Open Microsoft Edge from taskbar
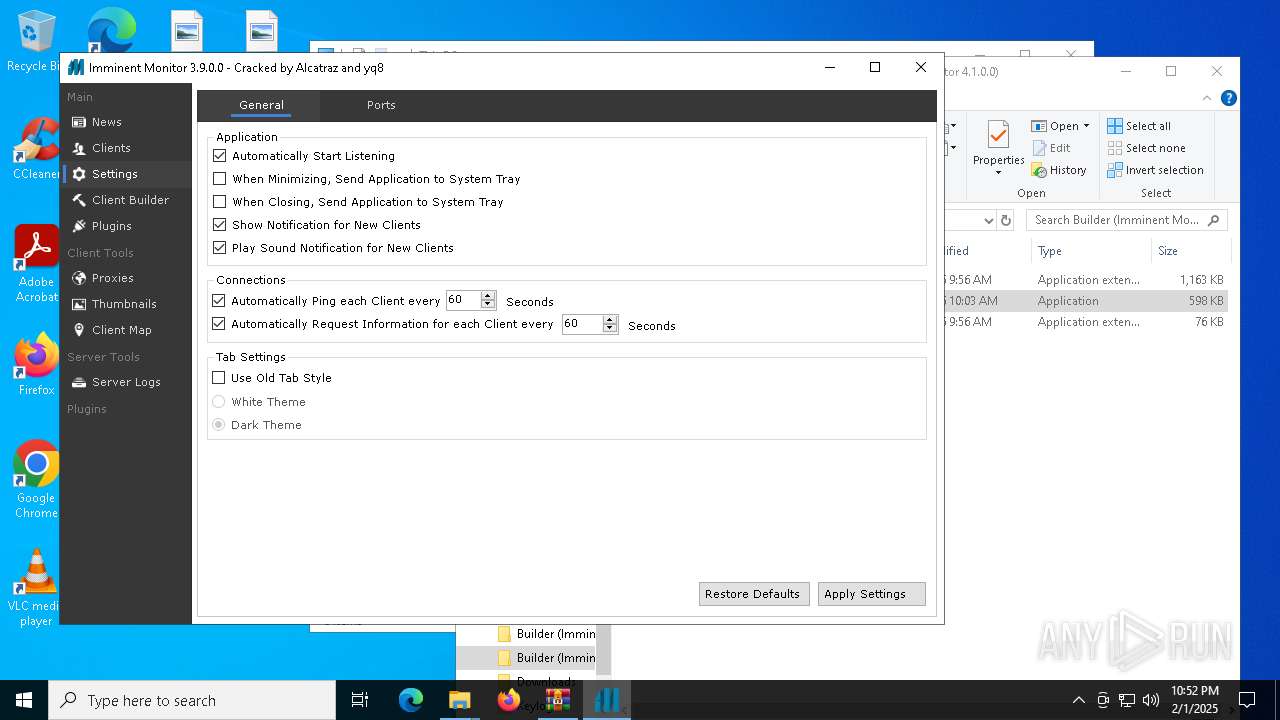This screenshot has height=720, width=1280. (411, 700)
